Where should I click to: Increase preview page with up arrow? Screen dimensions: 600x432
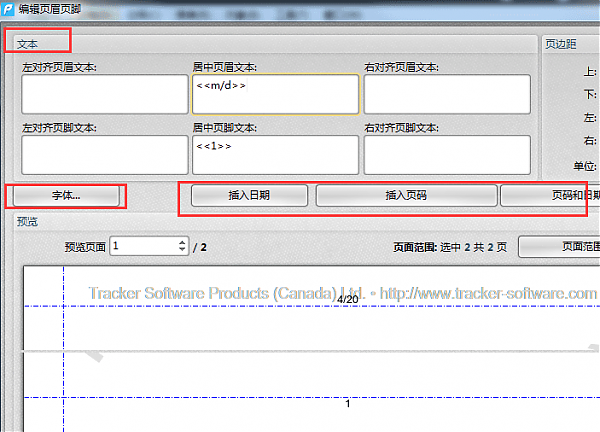tap(182, 242)
